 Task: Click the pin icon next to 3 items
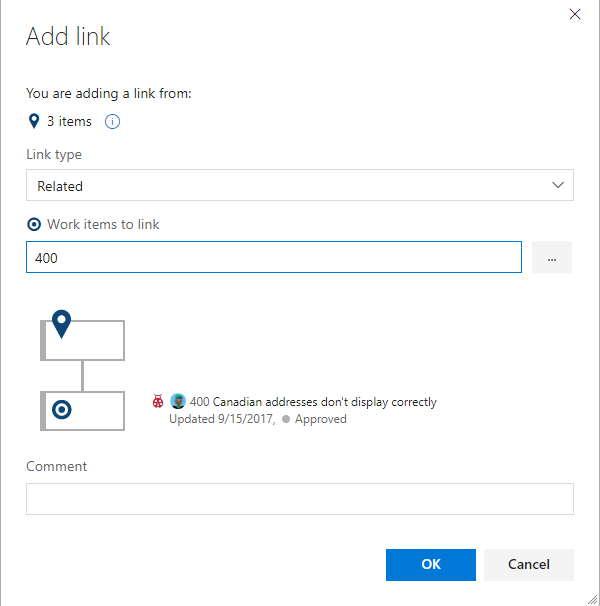(34, 121)
